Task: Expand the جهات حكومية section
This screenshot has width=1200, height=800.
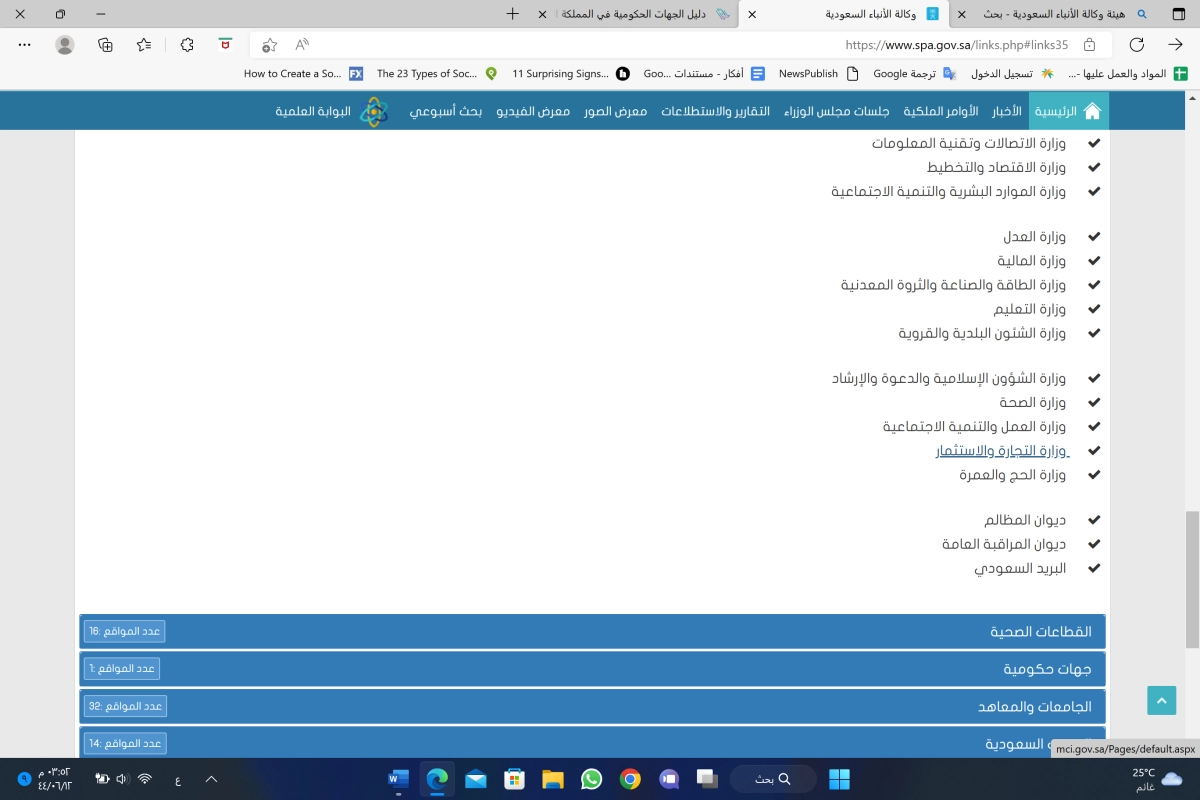Action: [1047, 669]
